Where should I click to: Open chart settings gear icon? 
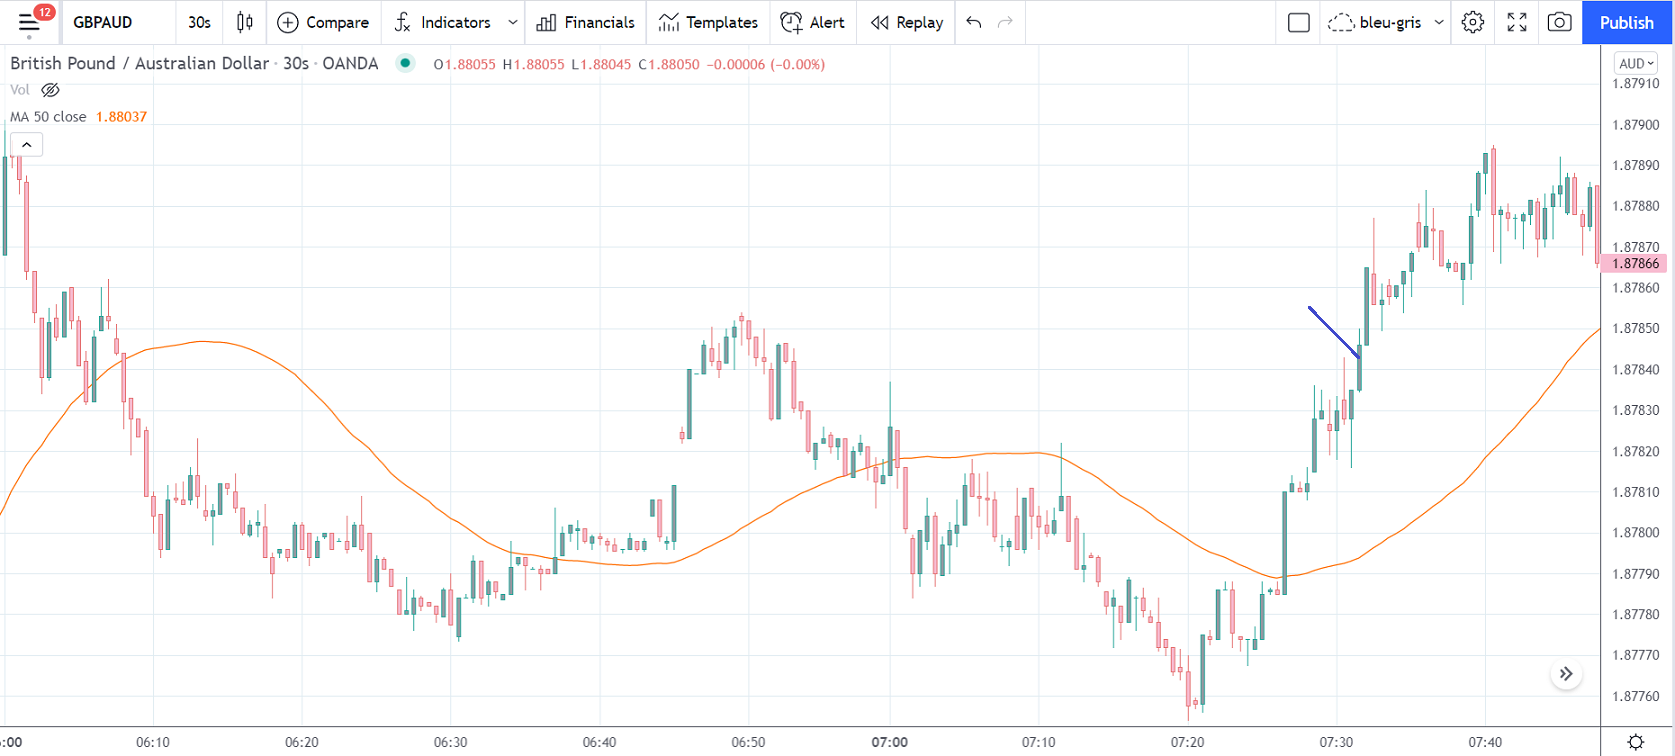1472,22
